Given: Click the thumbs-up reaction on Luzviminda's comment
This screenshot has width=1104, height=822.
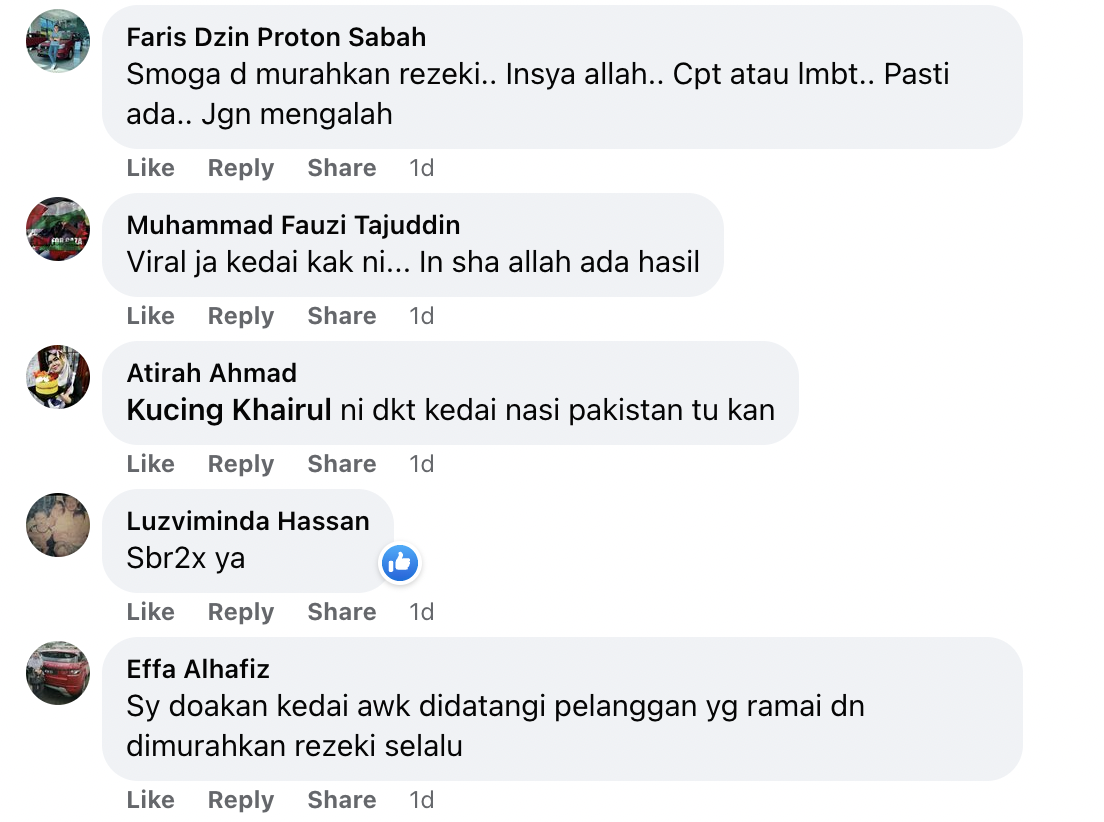Looking at the screenshot, I should coord(399,564).
